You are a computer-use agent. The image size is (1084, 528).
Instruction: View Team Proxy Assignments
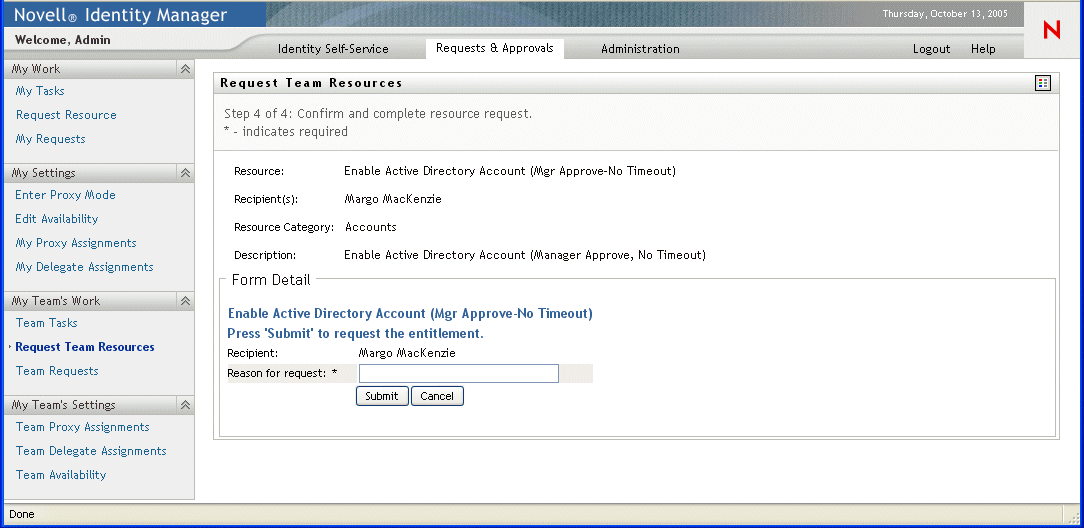click(x=82, y=427)
